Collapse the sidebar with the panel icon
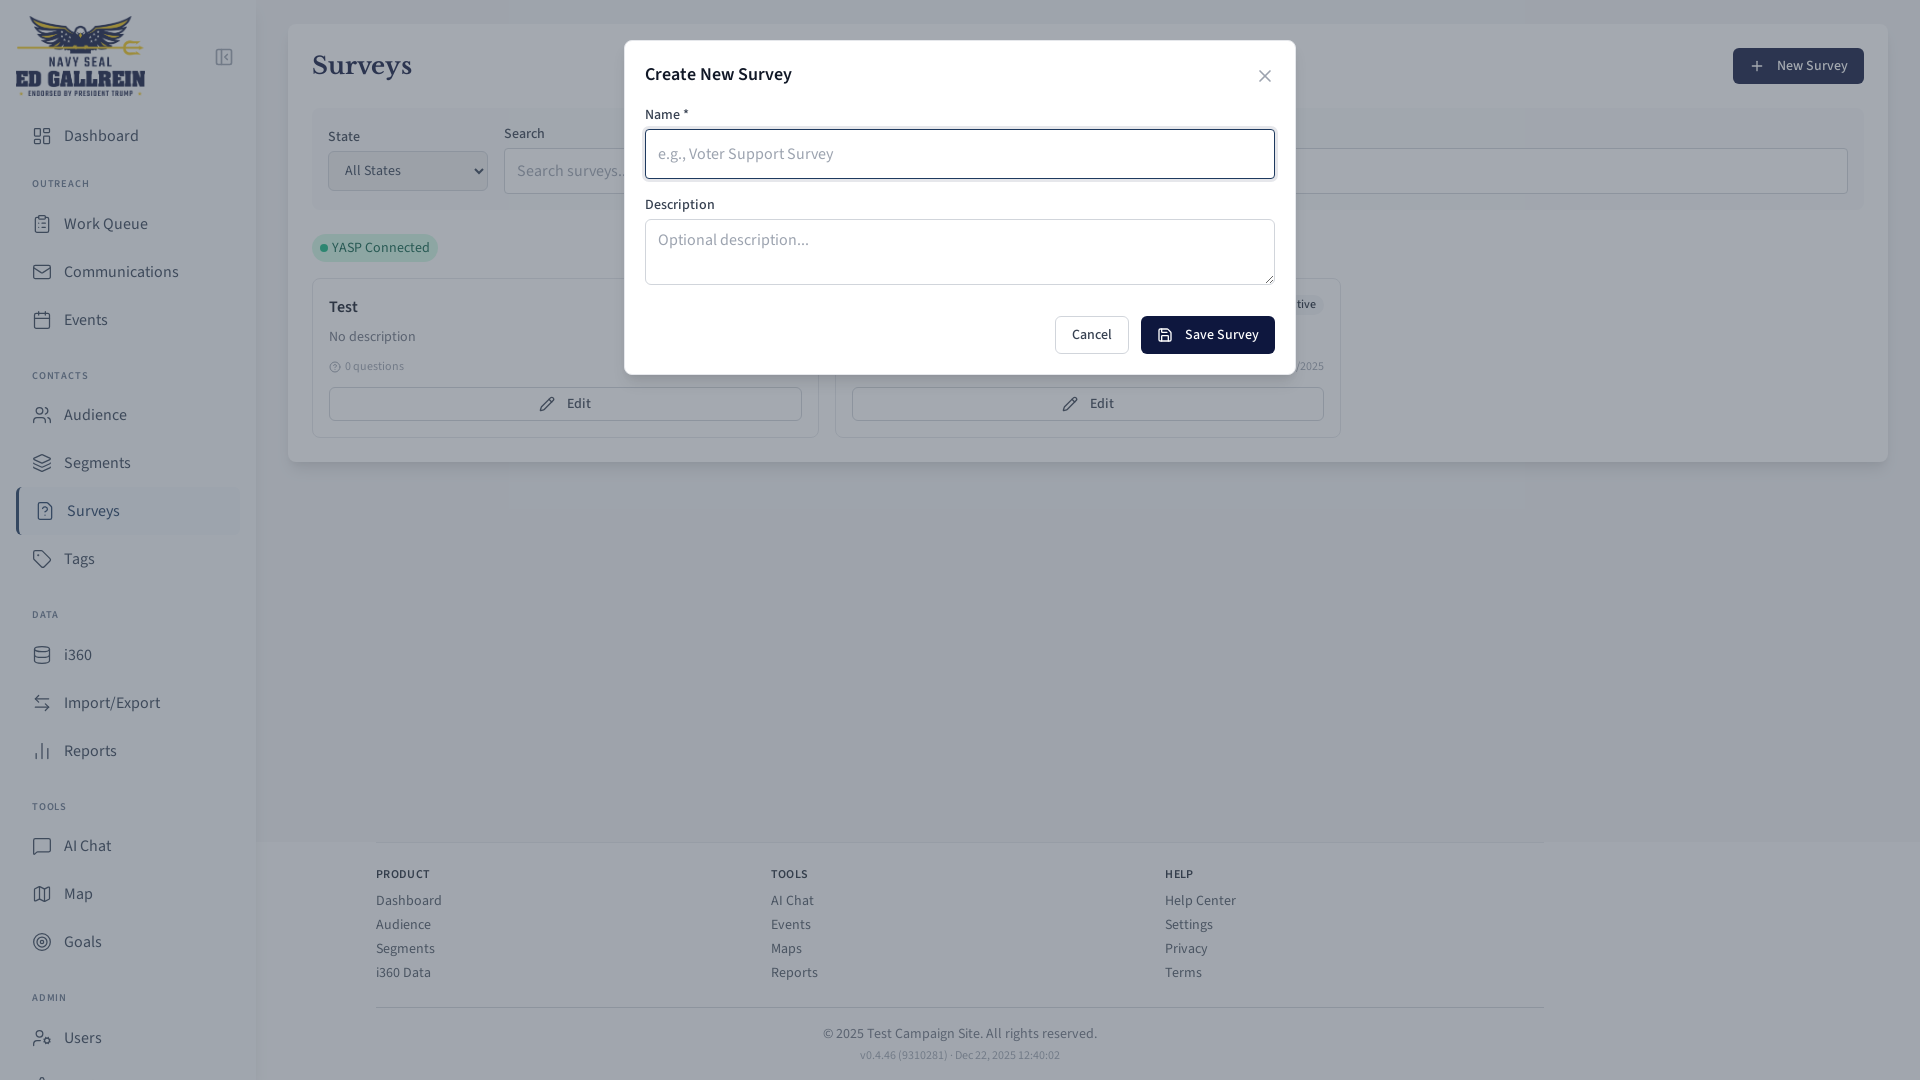 (224, 58)
